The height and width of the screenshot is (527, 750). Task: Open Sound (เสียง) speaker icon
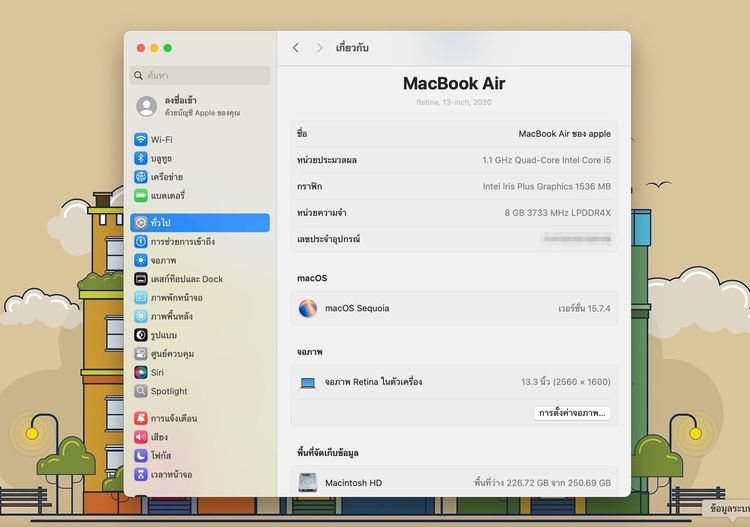141,437
